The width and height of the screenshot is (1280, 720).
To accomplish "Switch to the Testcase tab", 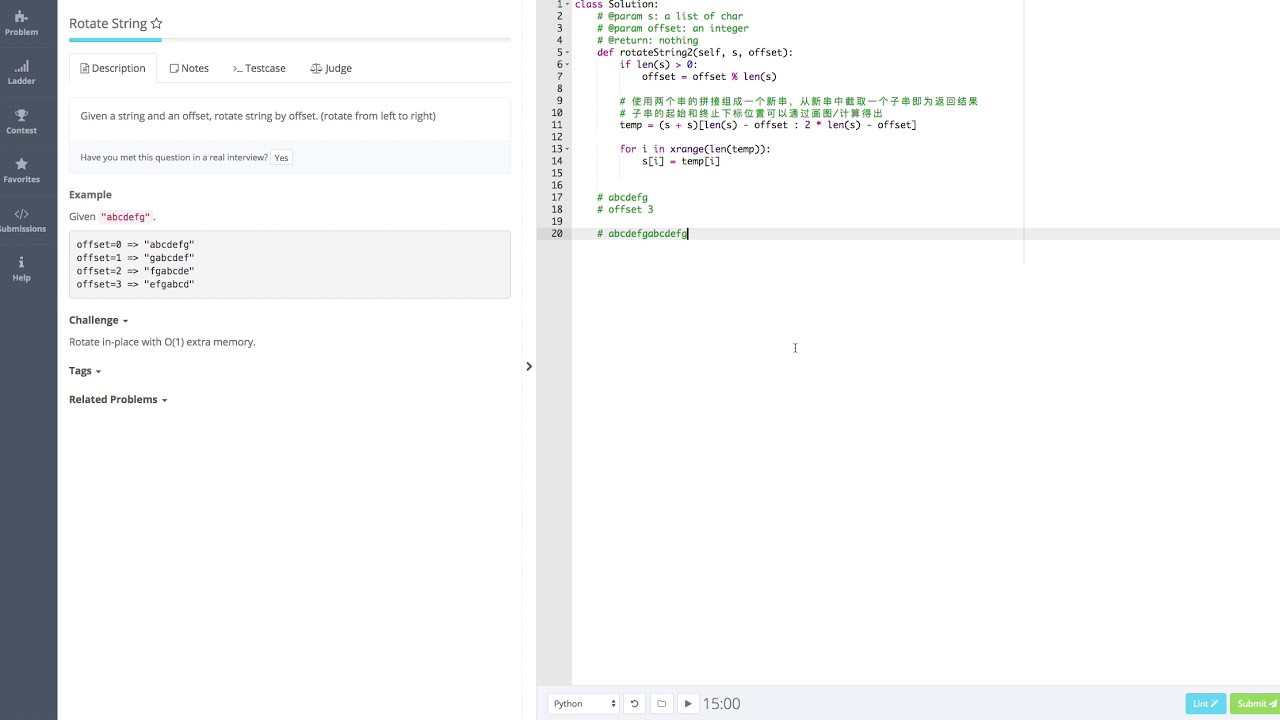I will pos(259,68).
